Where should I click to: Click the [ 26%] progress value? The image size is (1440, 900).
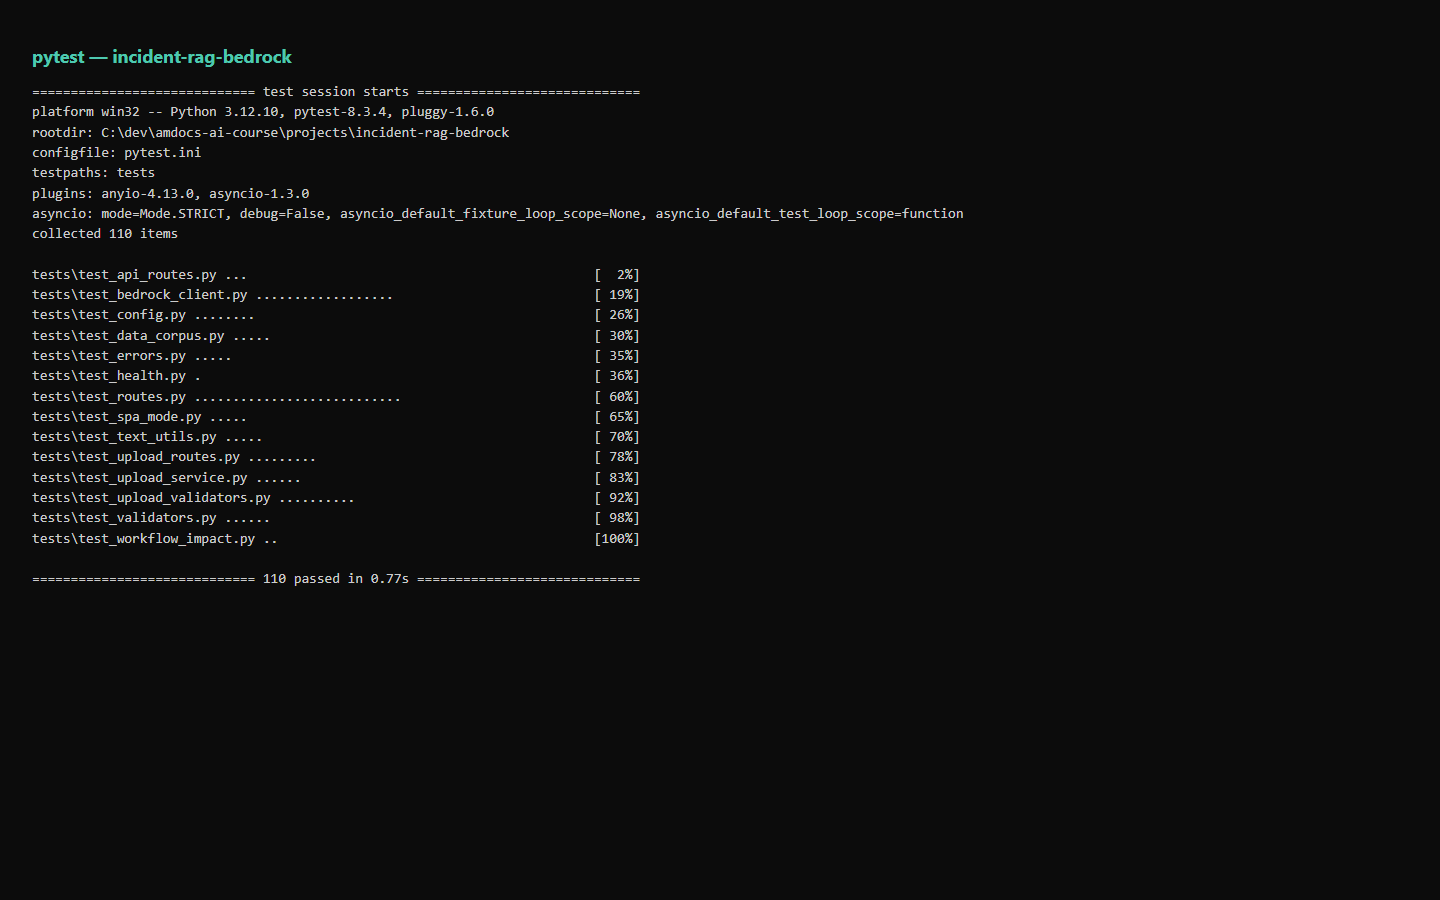(x=617, y=315)
